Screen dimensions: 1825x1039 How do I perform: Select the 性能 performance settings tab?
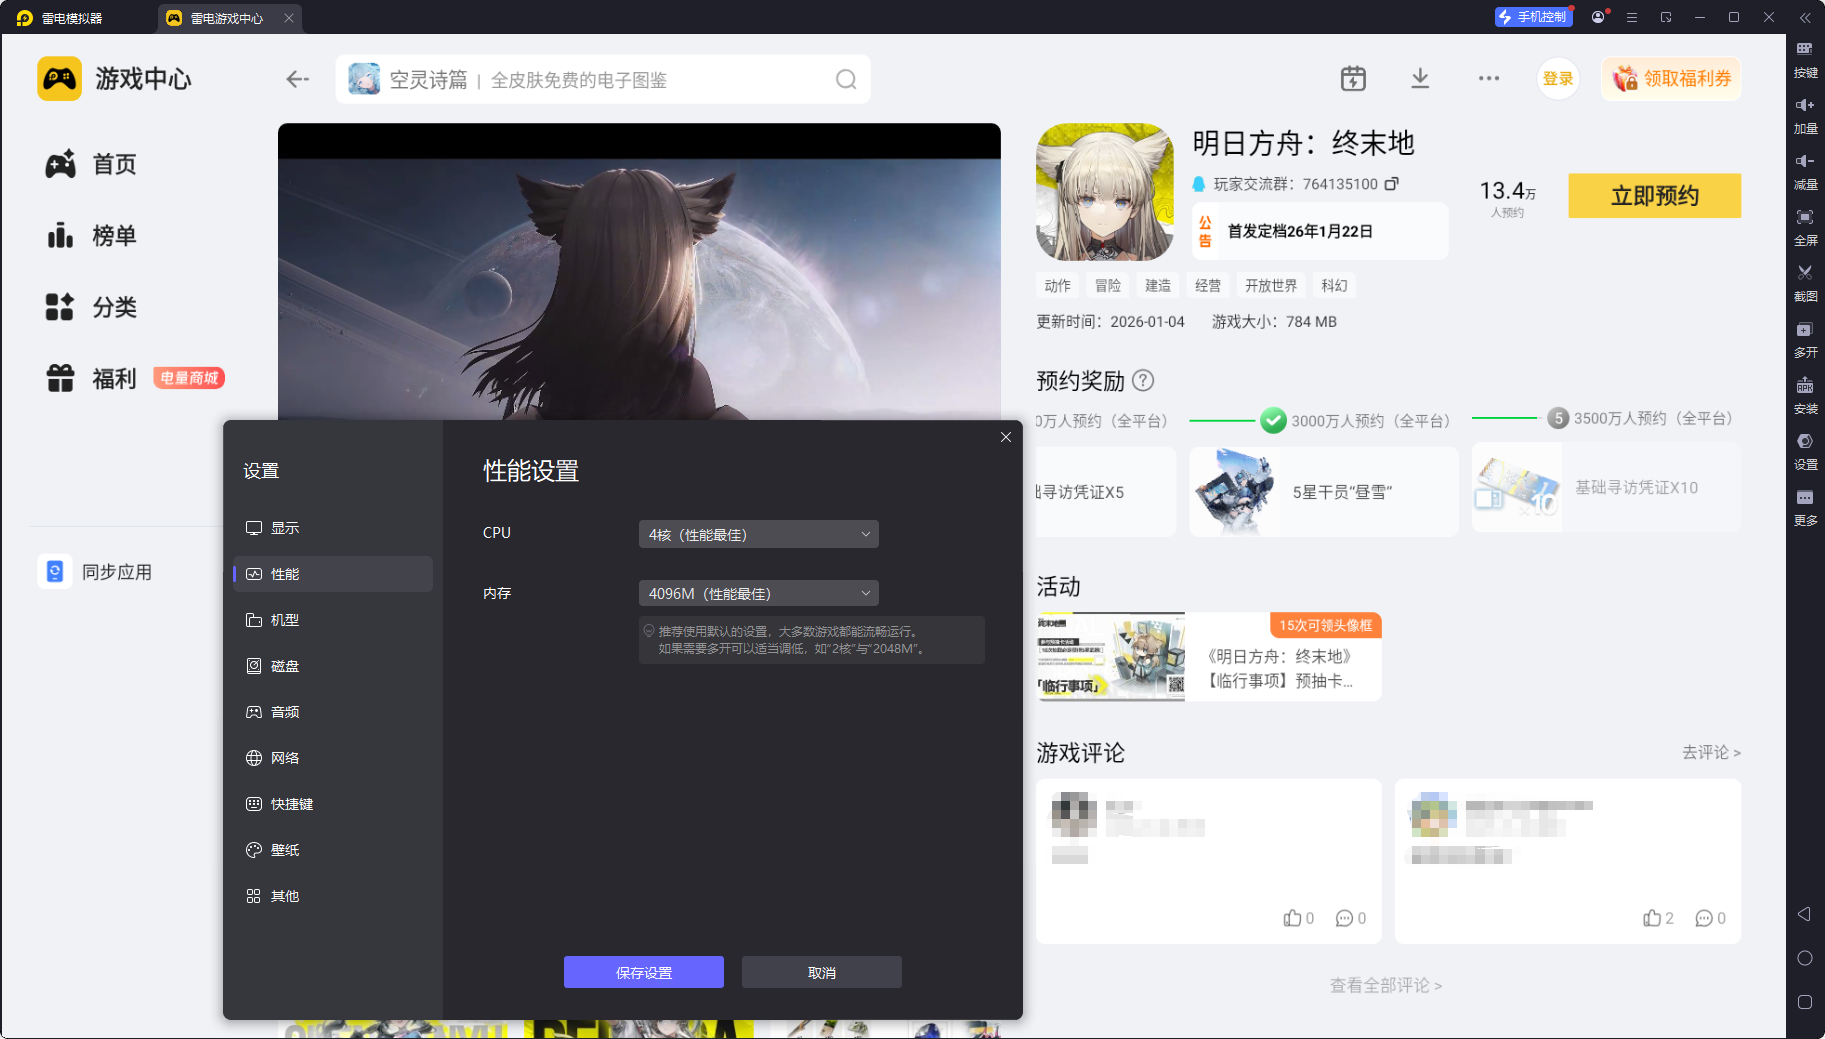pos(333,574)
